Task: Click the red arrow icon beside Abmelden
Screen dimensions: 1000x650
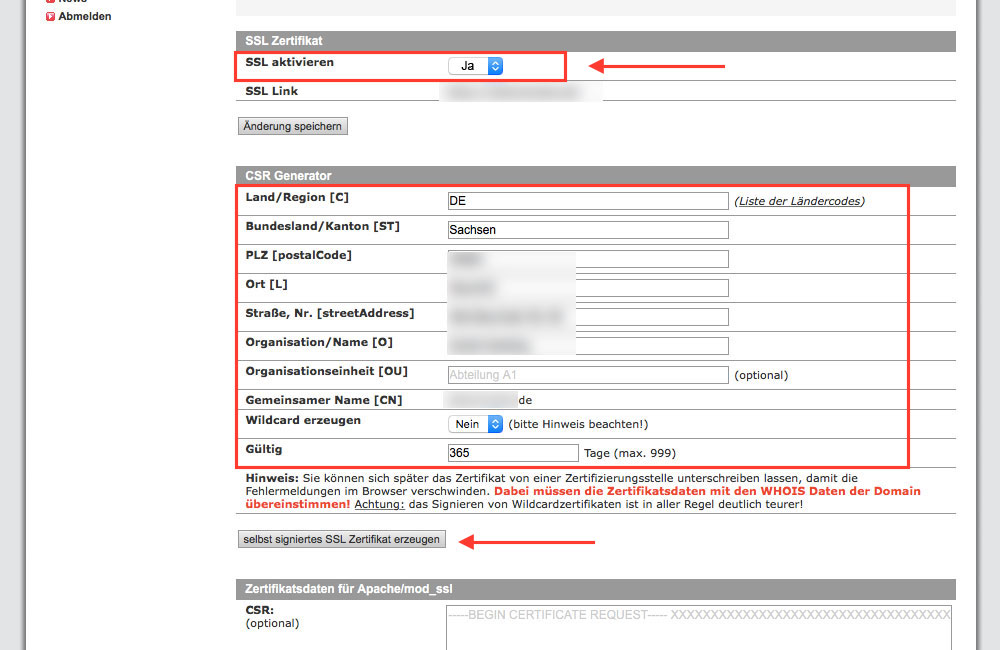Action: [x=50, y=17]
